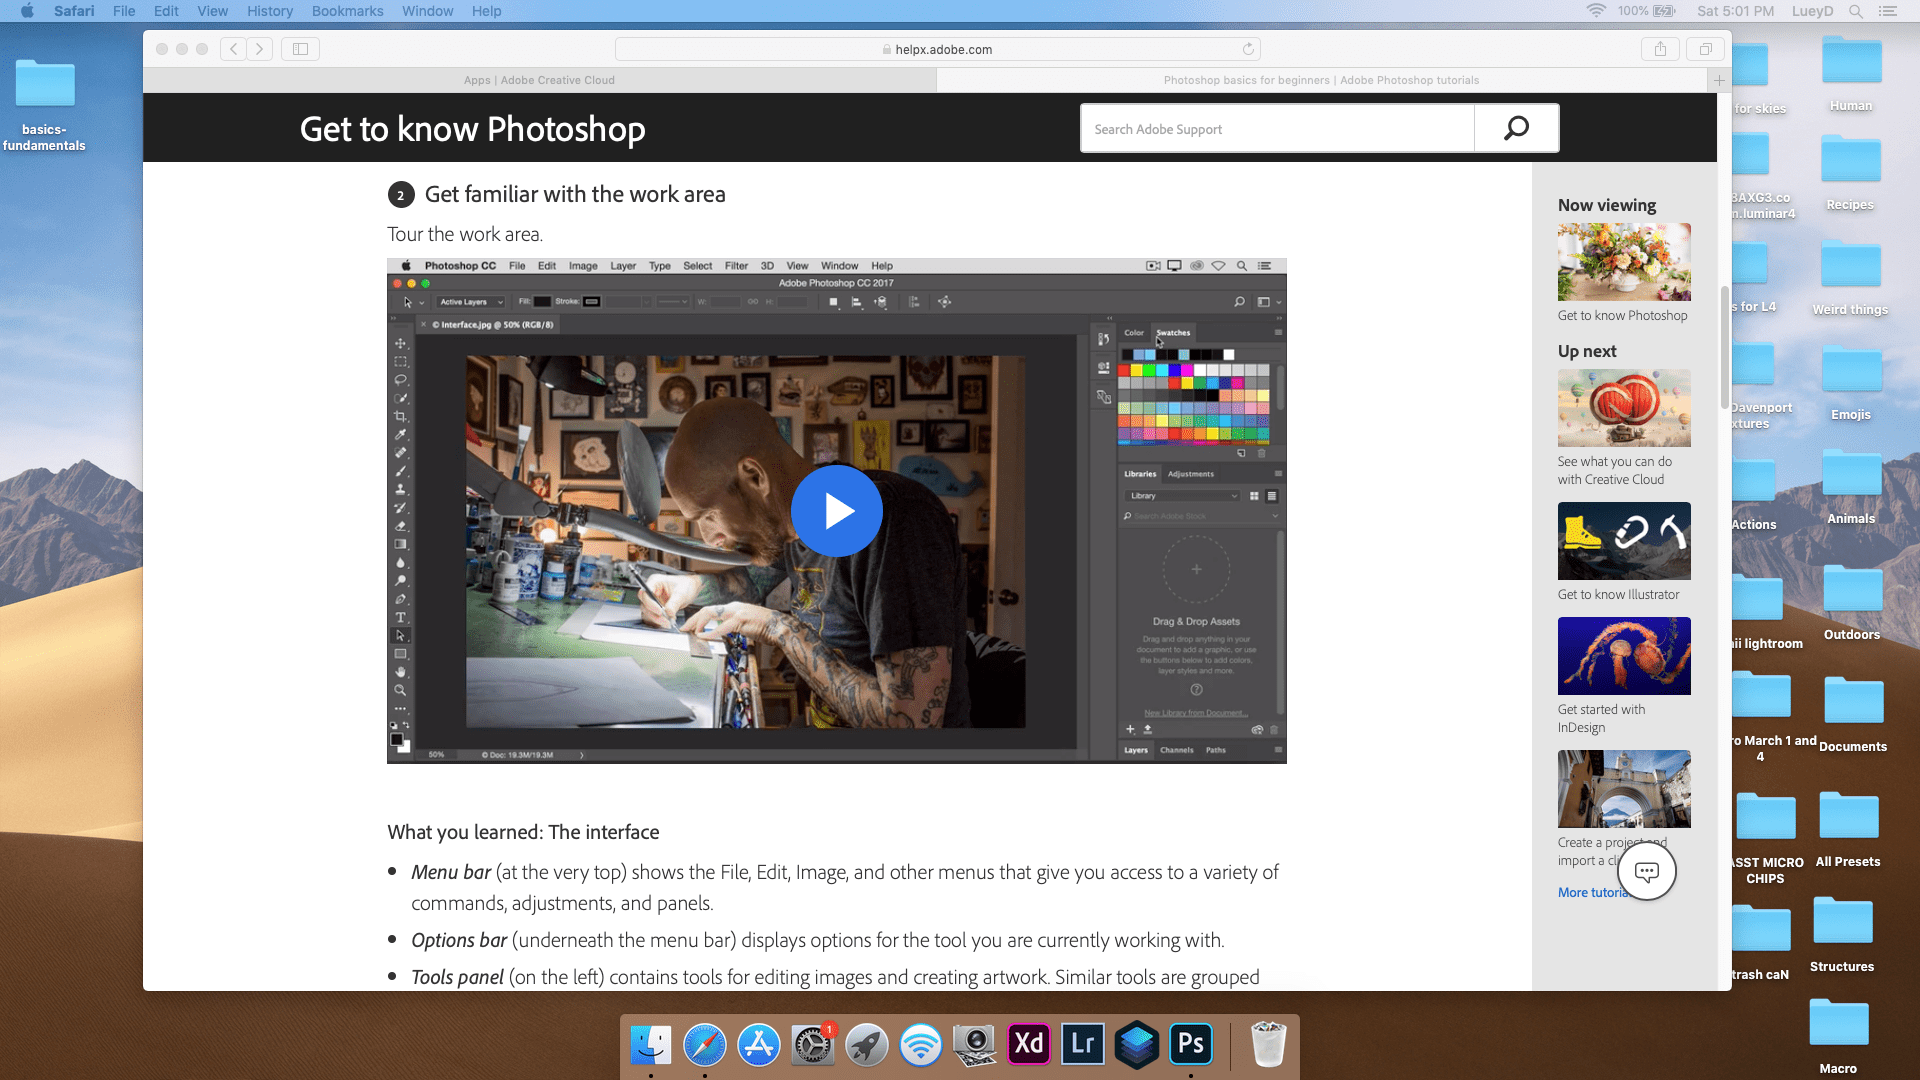Click the Get started with InDesign thumbnail

1623,655
